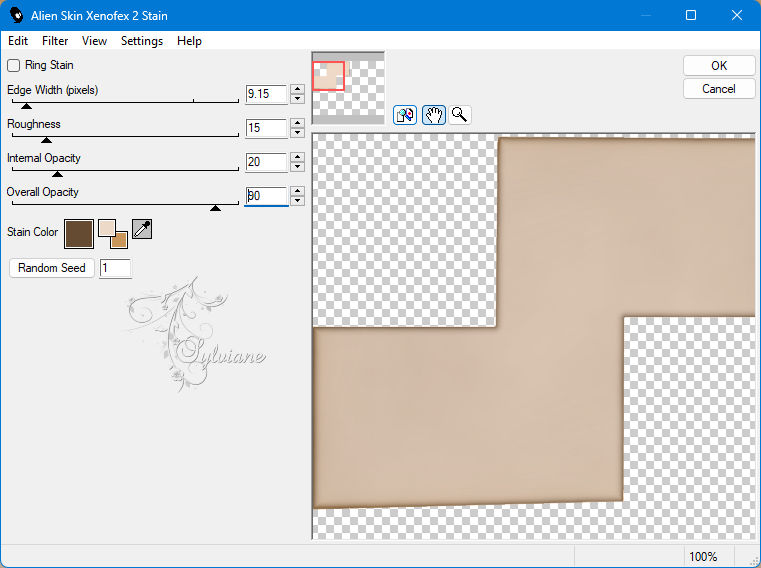This screenshot has width=761, height=568.
Task: Click the navigator thumbnail preview
Action: (x=348, y=88)
